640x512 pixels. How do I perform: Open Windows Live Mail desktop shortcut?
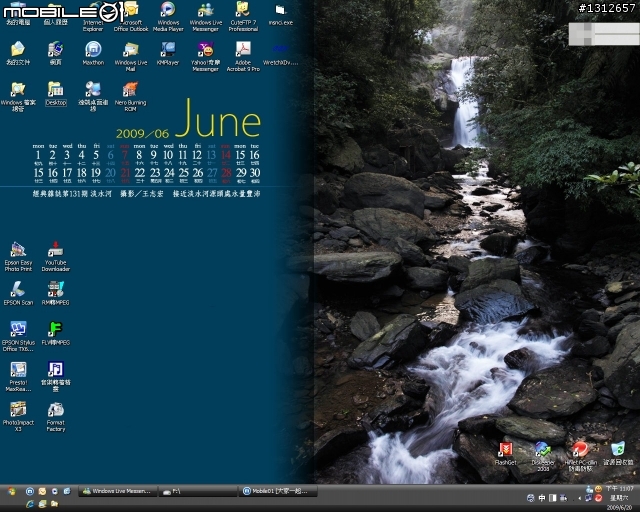(131, 56)
